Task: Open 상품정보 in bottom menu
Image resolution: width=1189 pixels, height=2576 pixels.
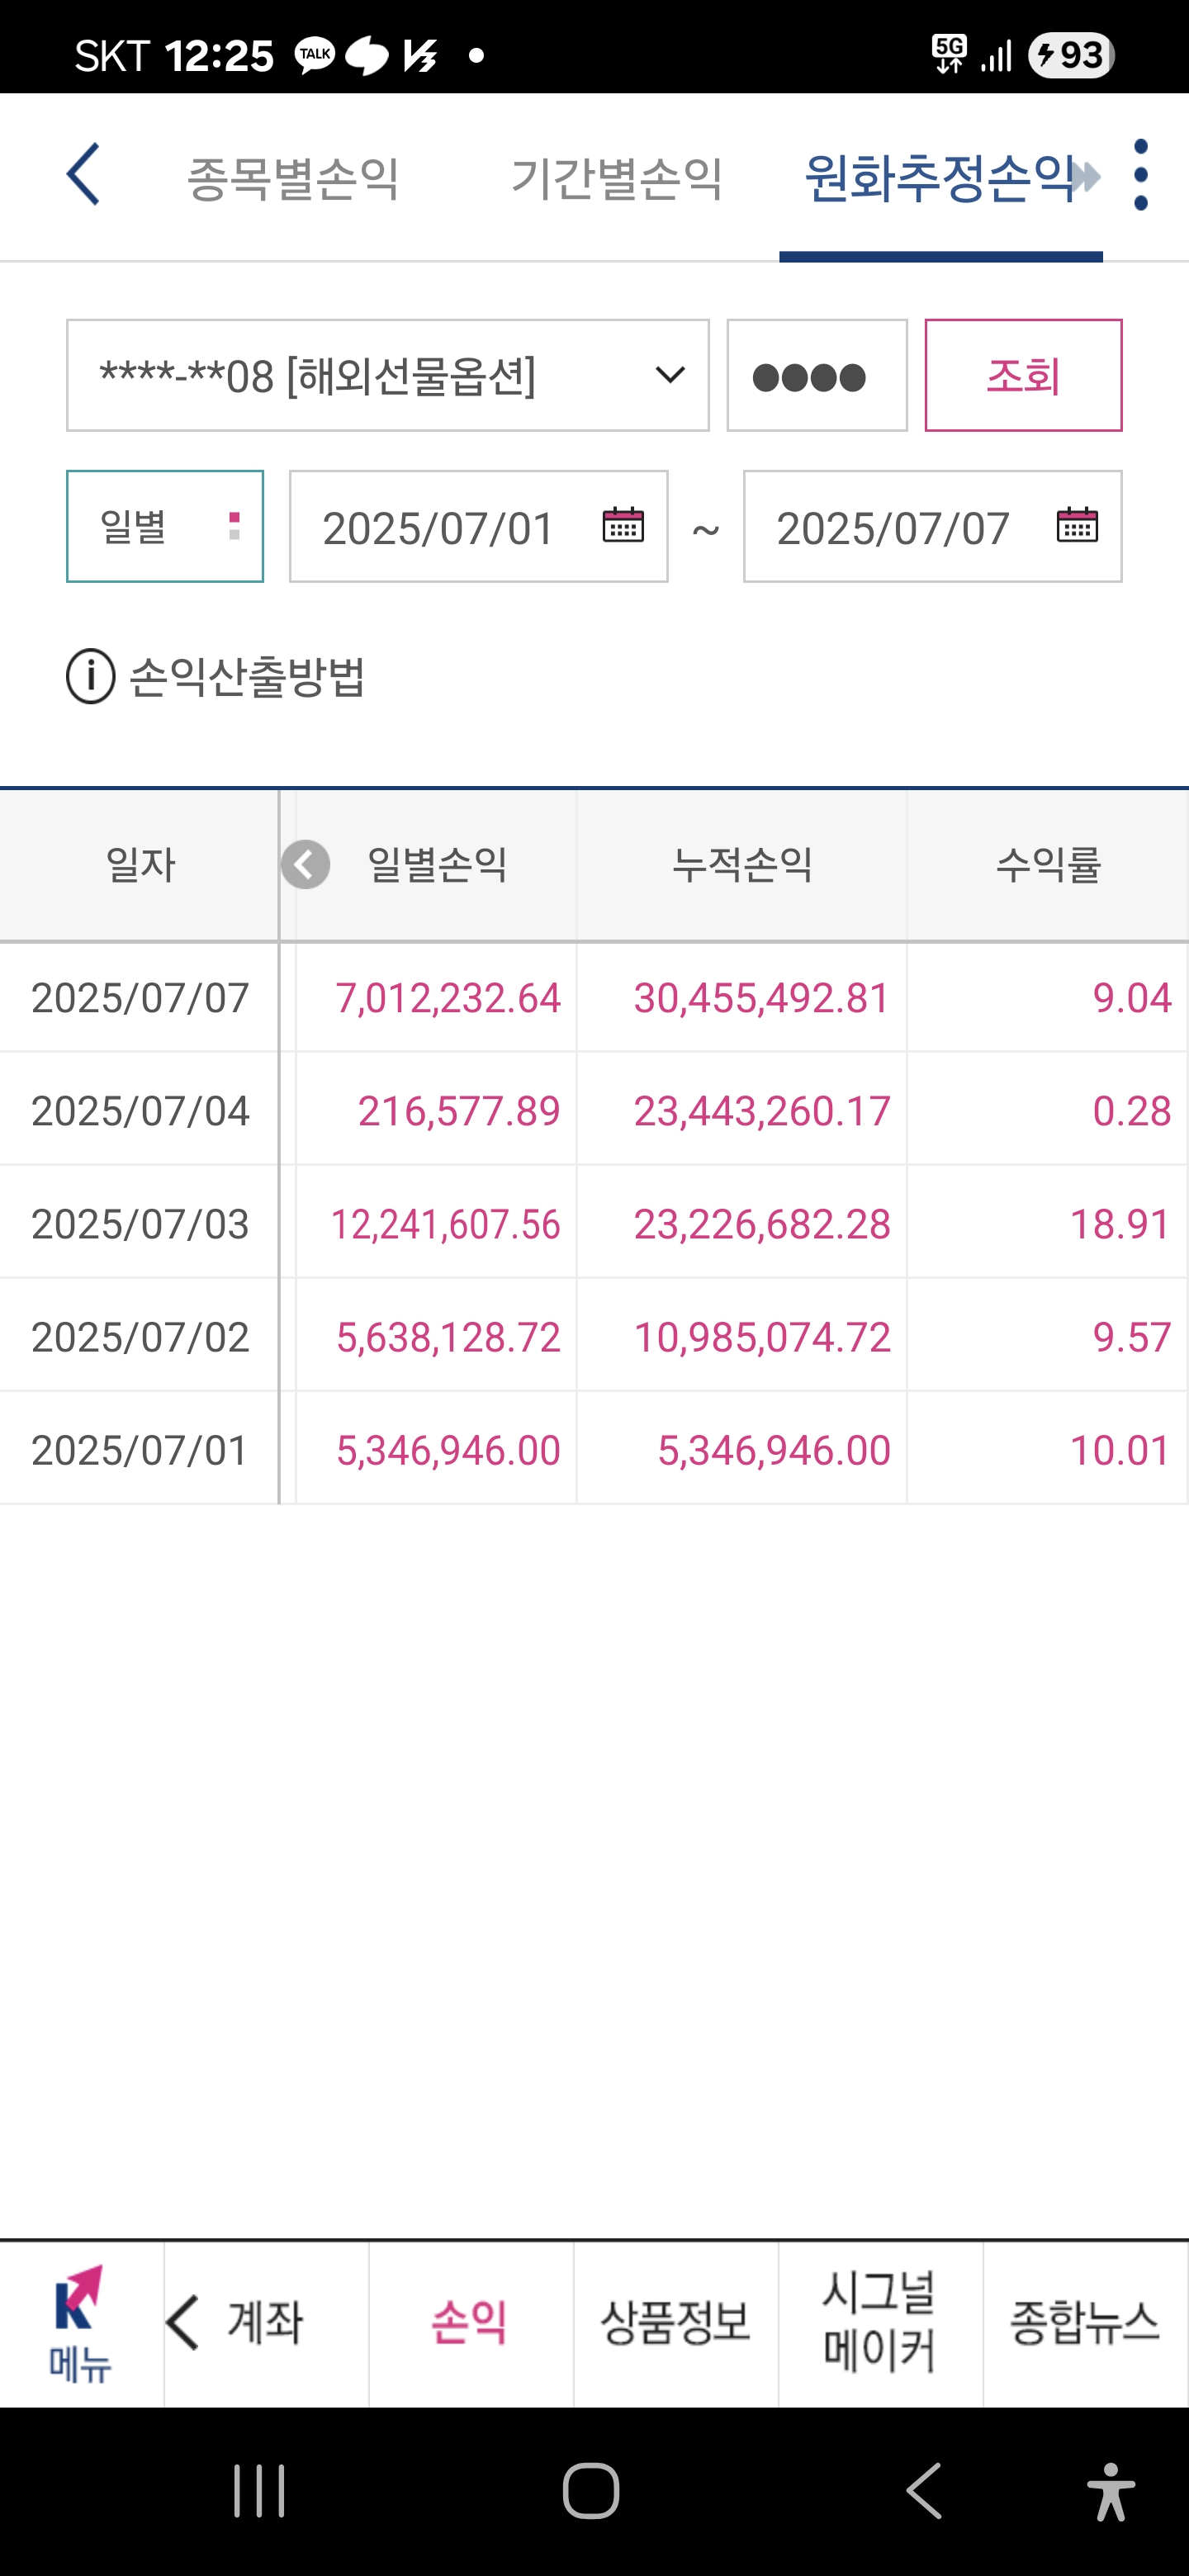Action: pyautogui.click(x=675, y=2323)
